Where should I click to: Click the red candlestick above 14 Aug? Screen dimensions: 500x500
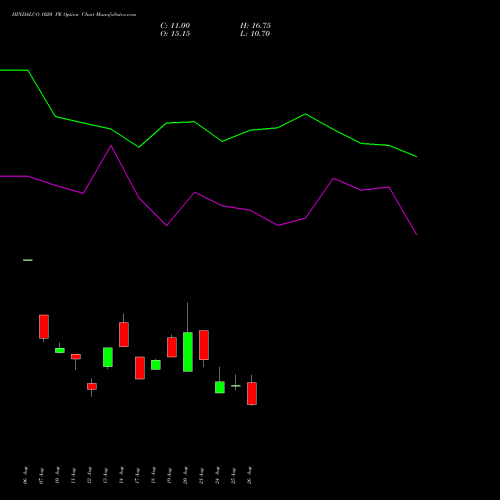124,334
